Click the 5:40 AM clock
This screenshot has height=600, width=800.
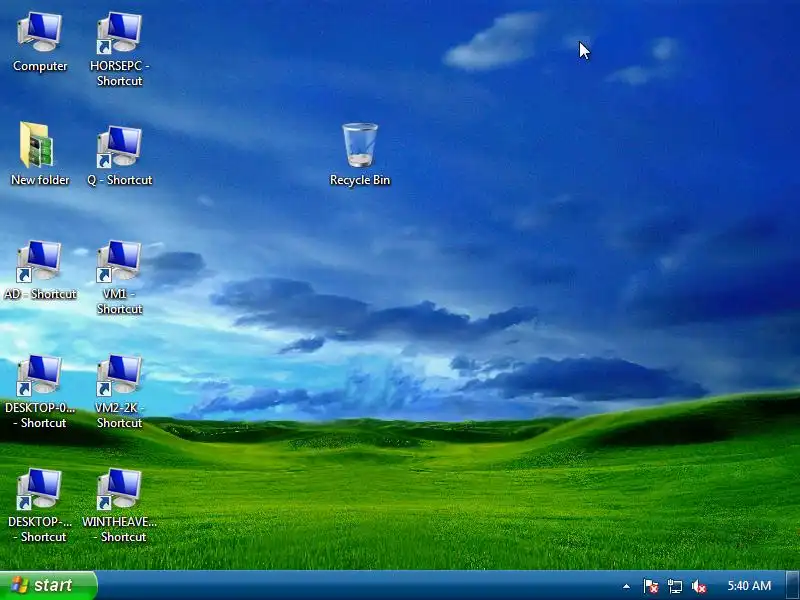749,586
